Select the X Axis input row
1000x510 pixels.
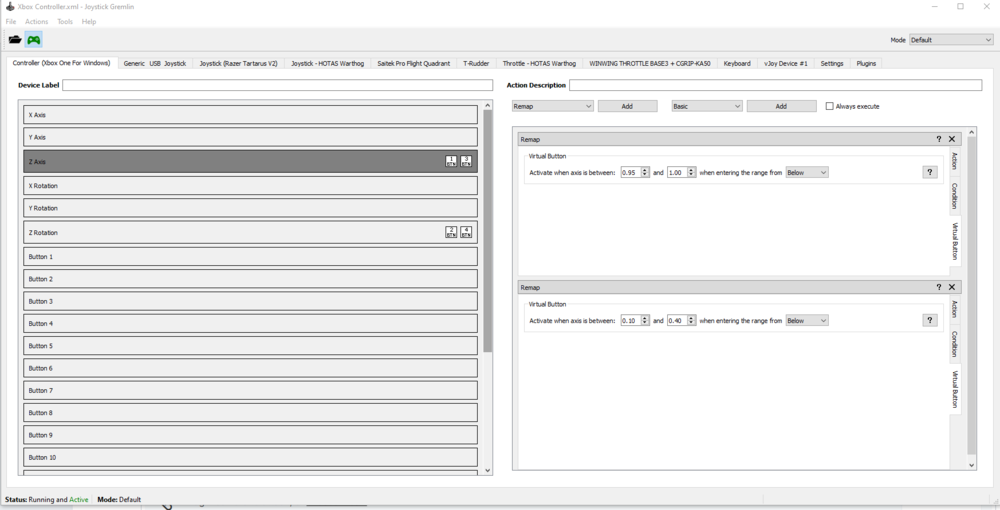pos(251,115)
